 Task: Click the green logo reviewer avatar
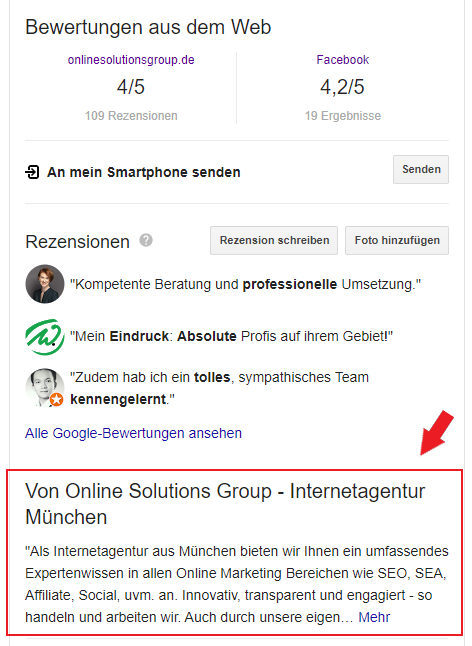45,337
